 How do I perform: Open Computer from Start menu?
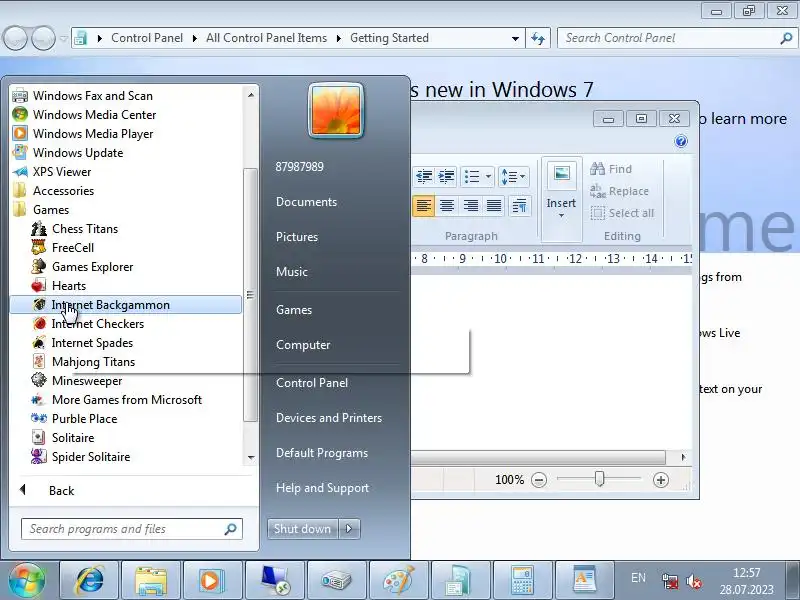[x=303, y=344]
